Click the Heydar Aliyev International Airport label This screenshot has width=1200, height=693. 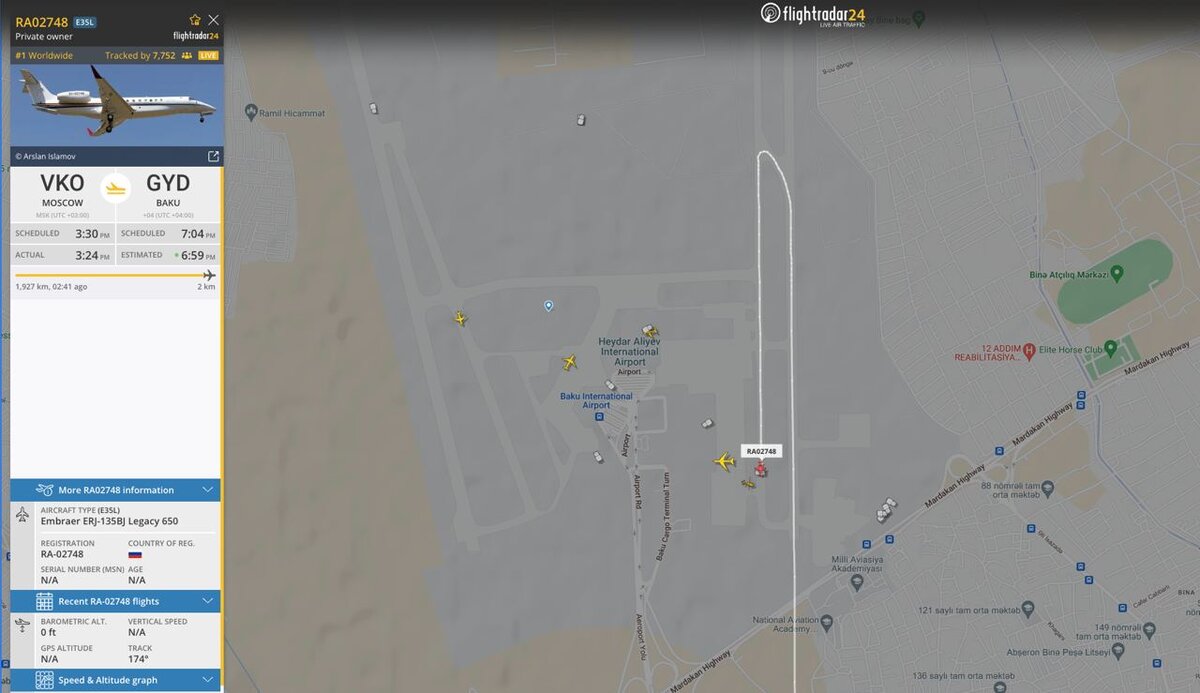tap(629, 352)
